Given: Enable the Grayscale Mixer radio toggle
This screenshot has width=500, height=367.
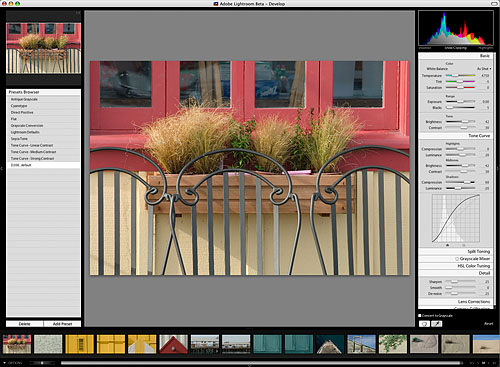Looking at the screenshot, I should (457, 259).
